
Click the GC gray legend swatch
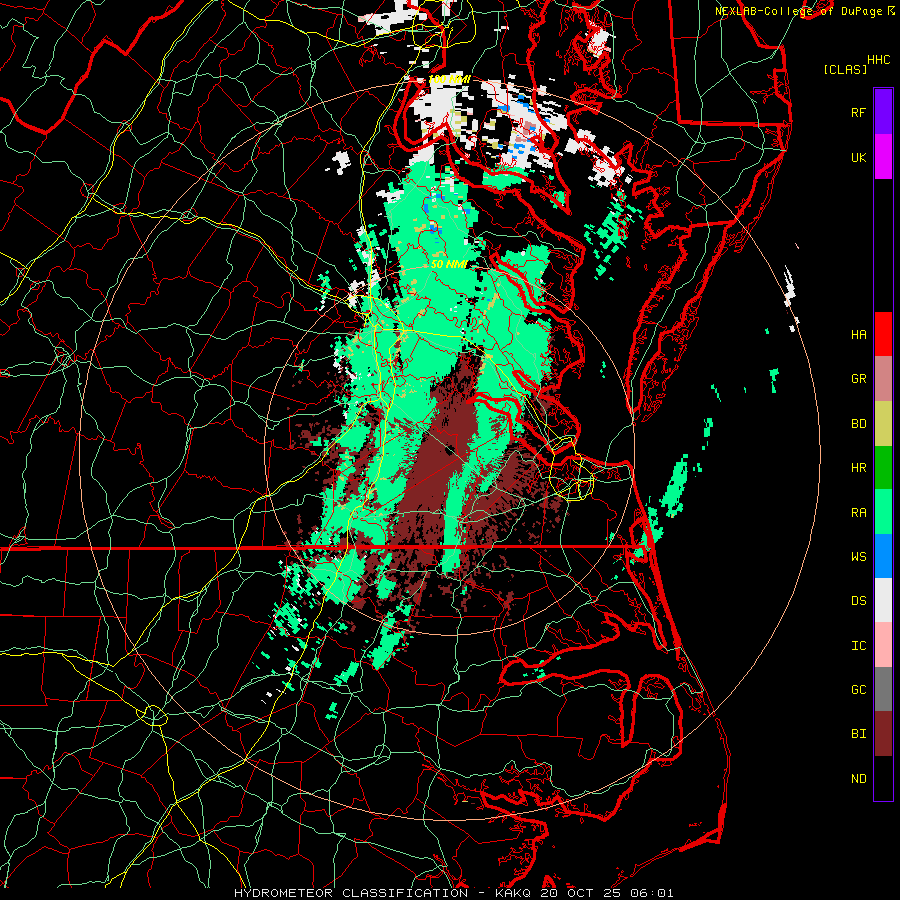coord(883,689)
